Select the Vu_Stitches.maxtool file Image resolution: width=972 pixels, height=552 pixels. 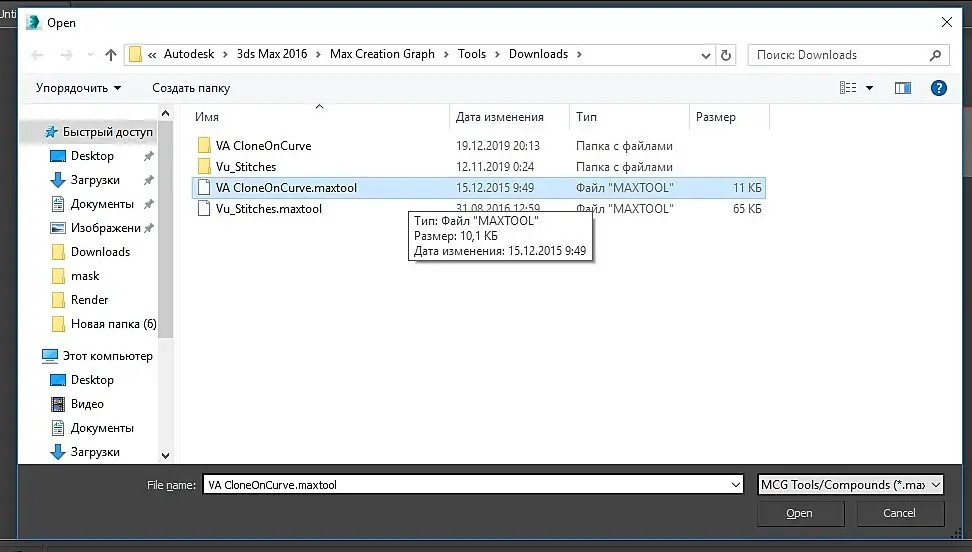[x=268, y=209]
